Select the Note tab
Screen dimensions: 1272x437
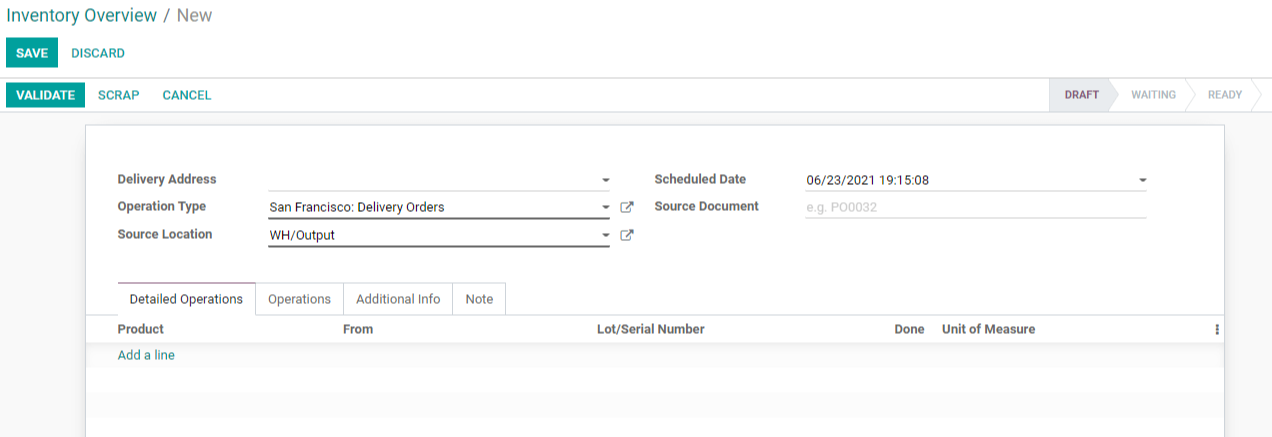pyautogui.click(x=479, y=299)
